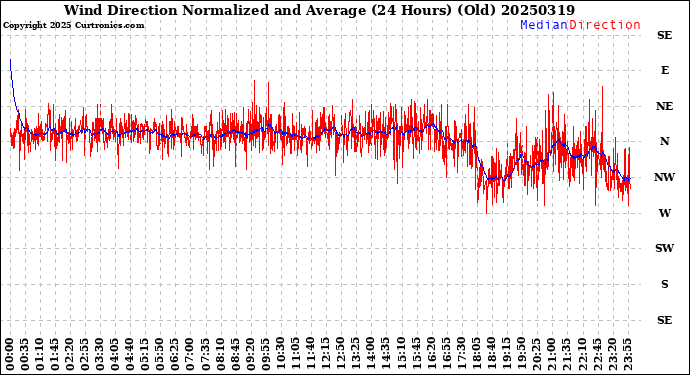690x375 pixels.
Task: Select the S axis label
Action: click(x=664, y=284)
